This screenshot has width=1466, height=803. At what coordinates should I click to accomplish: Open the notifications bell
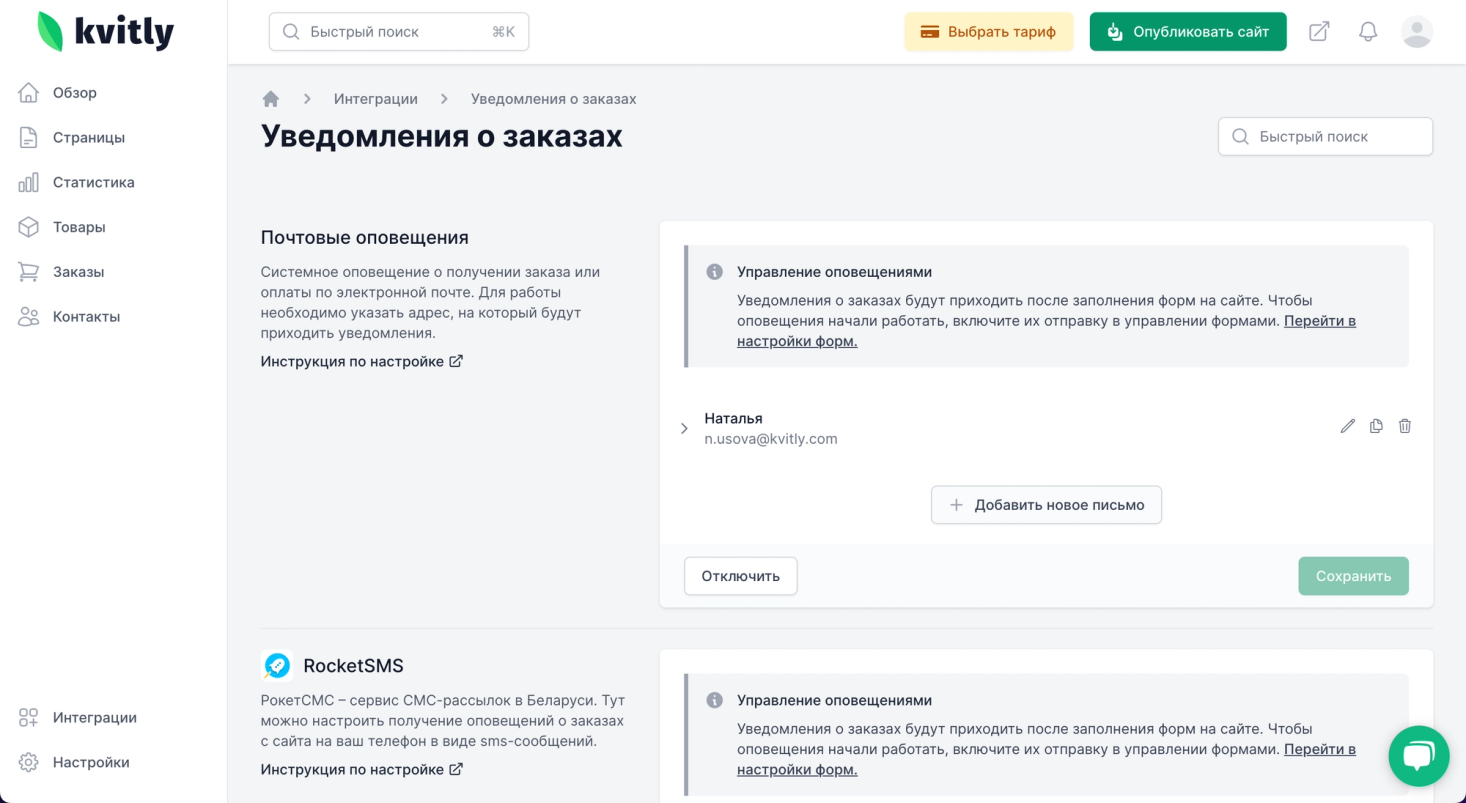coord(1368,32)
